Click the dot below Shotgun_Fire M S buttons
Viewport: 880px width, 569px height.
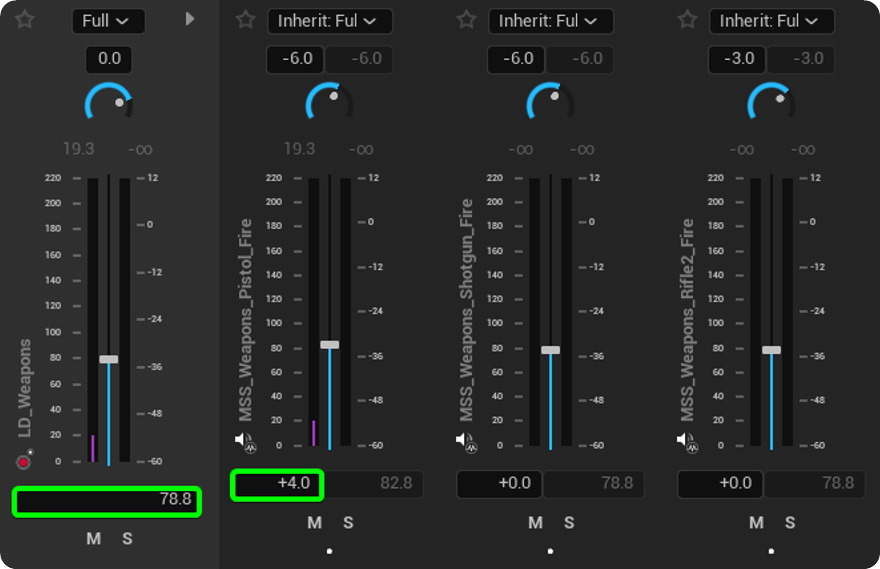click(x=551, y=552)
